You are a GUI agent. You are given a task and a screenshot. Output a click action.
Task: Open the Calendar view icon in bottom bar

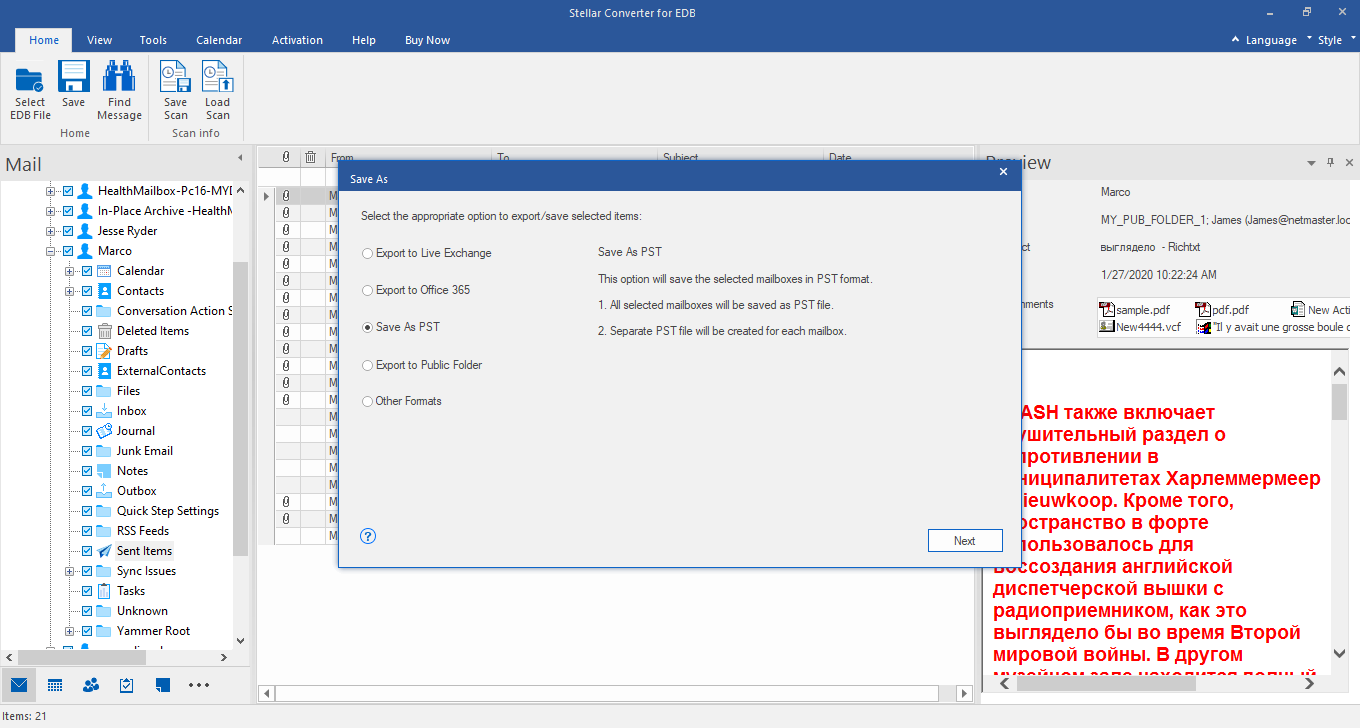[x=55, y=685]
